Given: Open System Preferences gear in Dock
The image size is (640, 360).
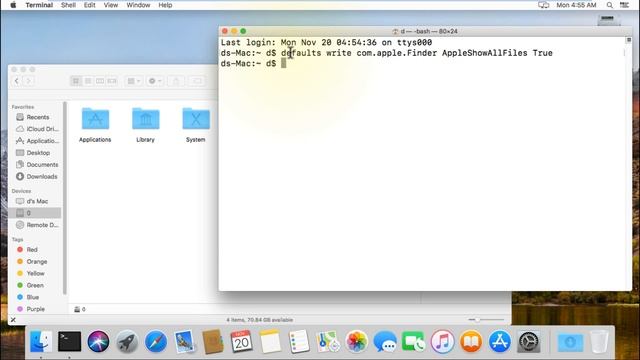Looking at the screenshot, I should click(529, 341).
